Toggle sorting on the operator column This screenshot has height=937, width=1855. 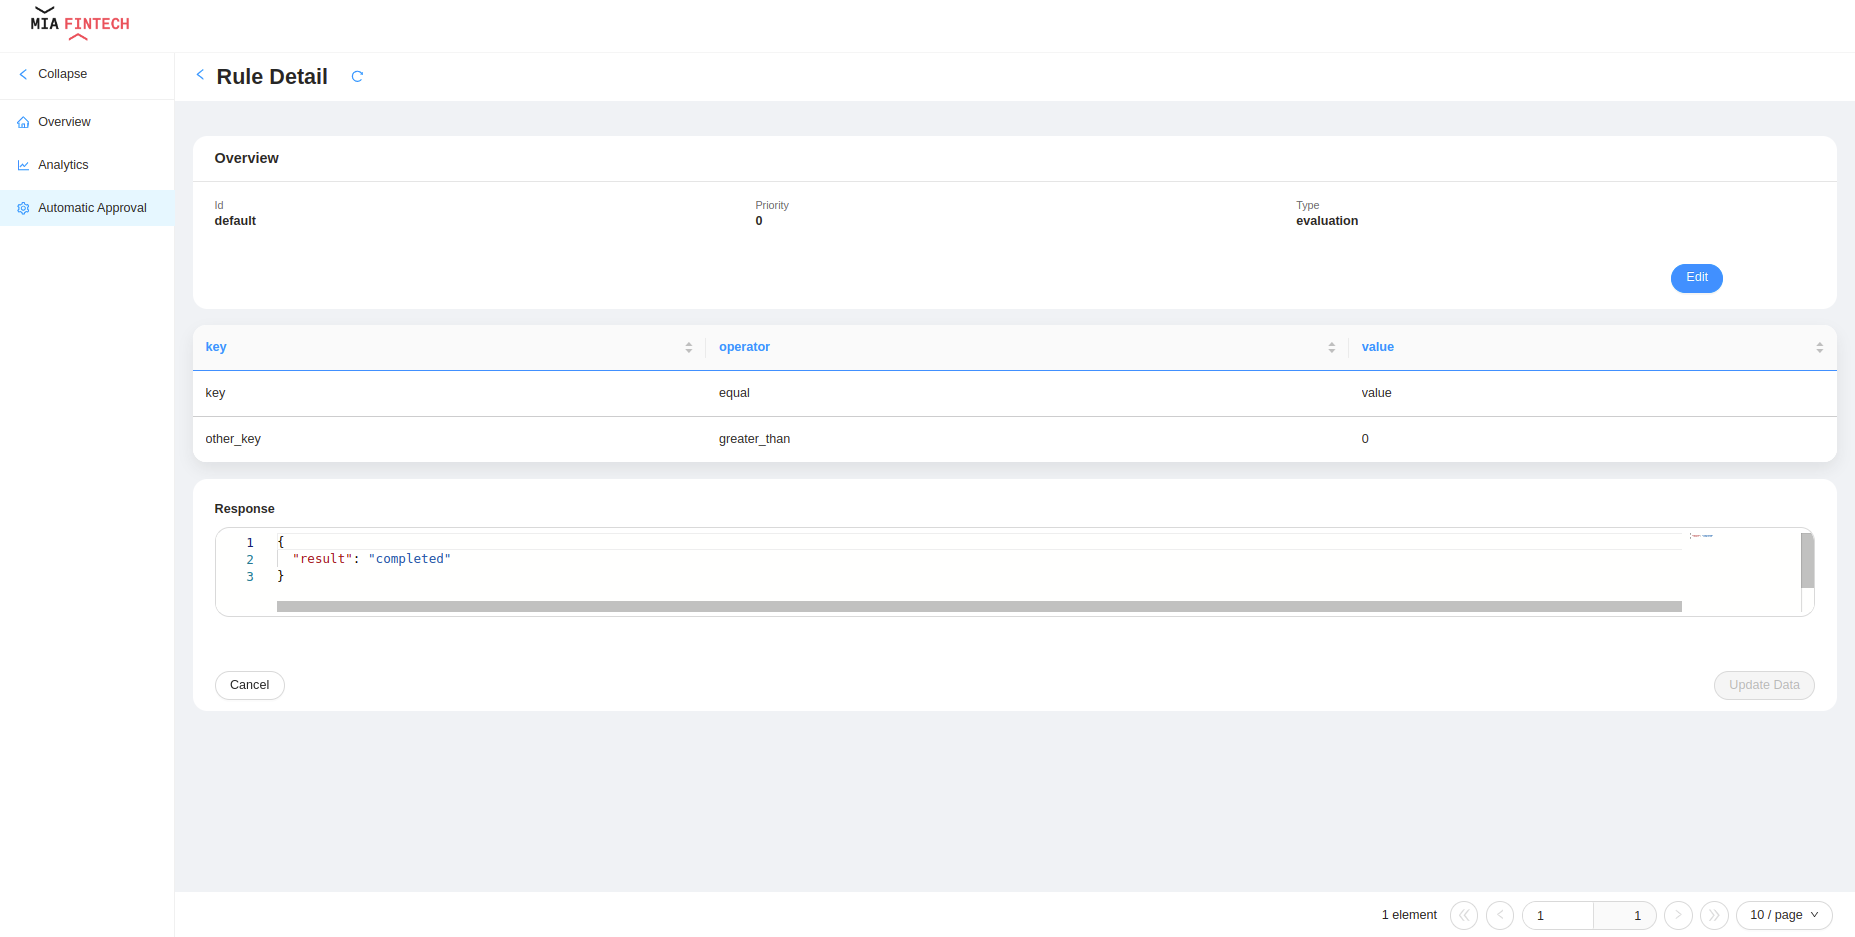1331,347
